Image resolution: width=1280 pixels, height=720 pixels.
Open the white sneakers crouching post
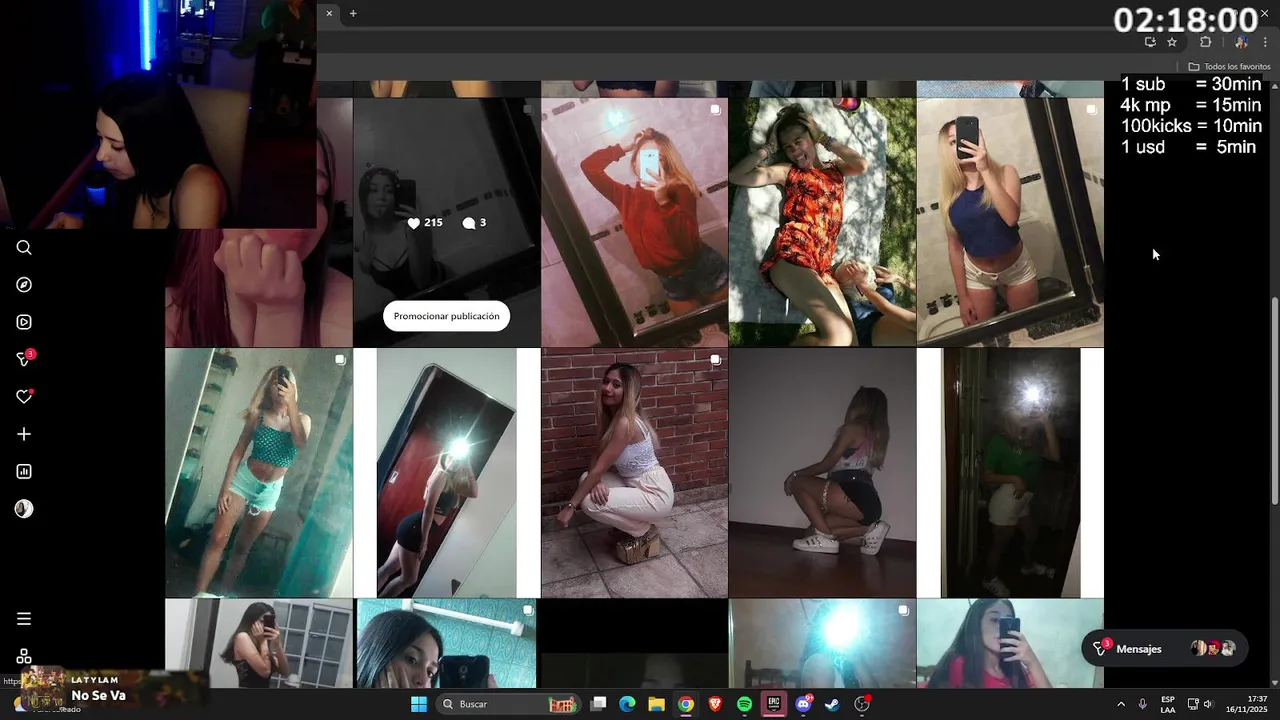click(x=822, y=472)
